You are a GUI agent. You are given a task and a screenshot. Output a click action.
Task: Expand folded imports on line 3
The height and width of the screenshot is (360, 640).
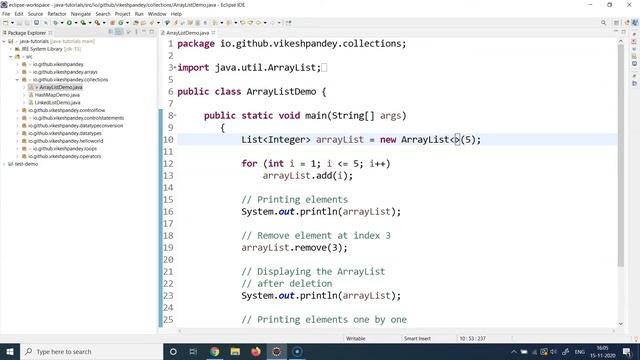pos(175,67)
